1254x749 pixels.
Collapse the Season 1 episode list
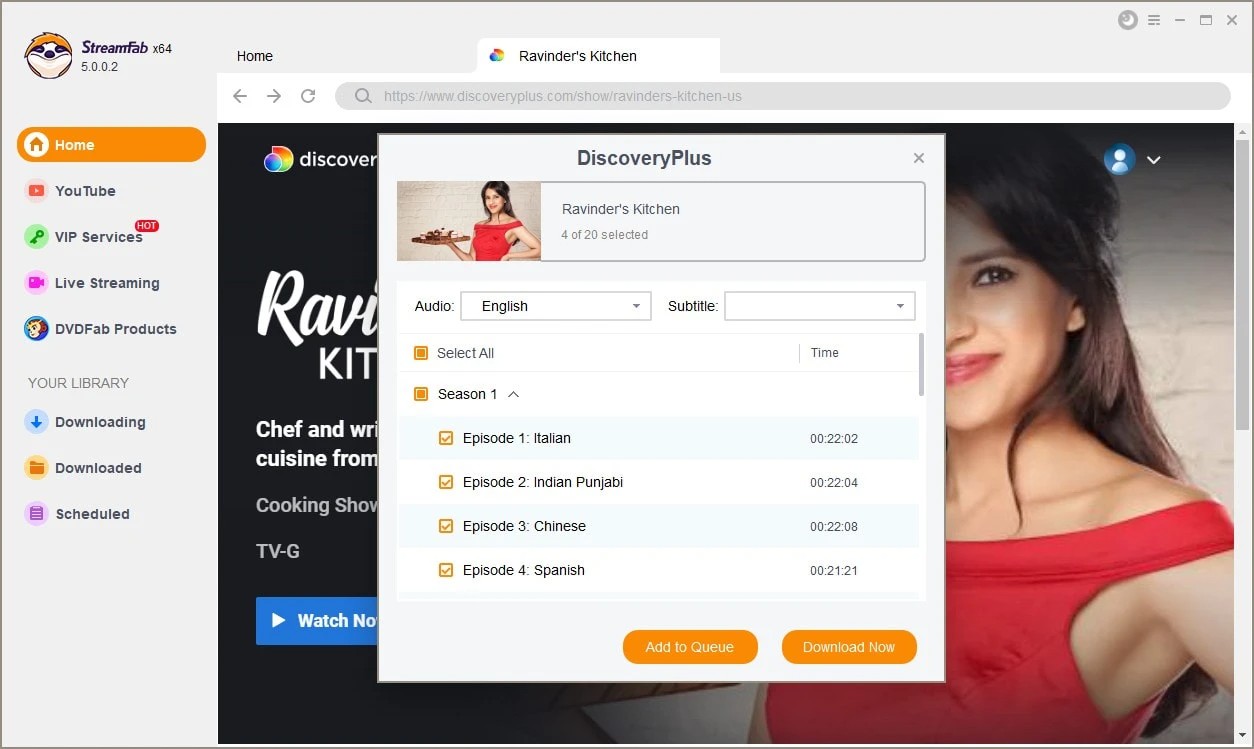coord(512,394)
